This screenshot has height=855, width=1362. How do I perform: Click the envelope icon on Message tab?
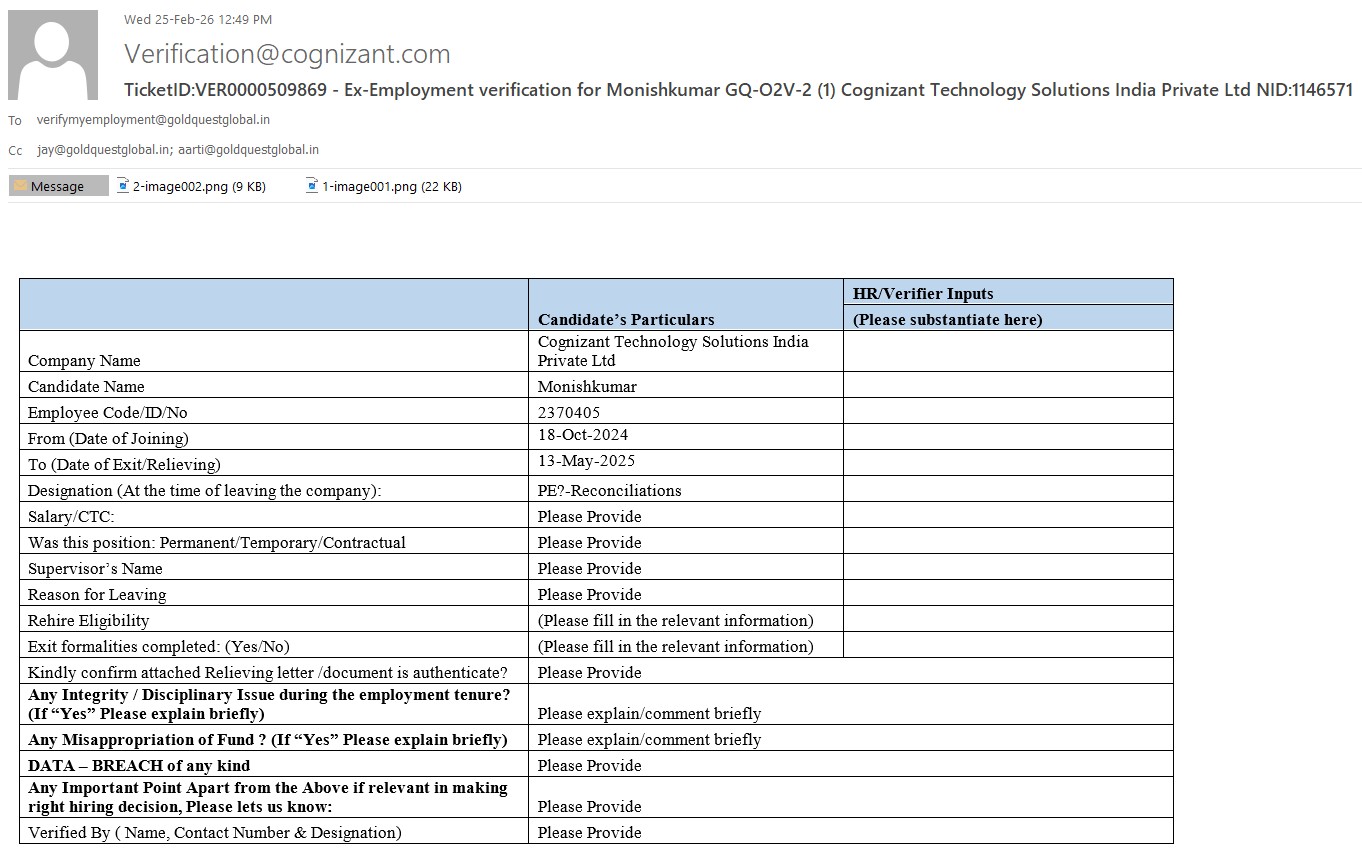pos(20,186)
